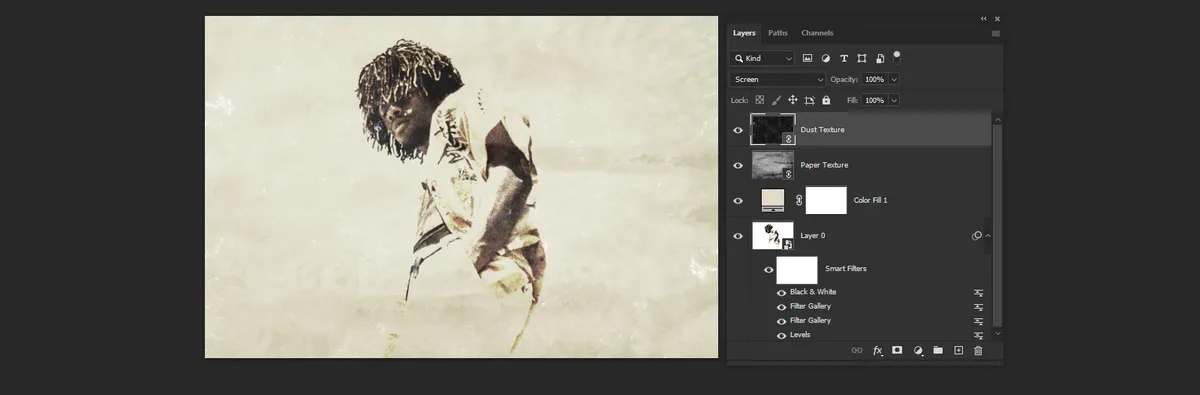Filter for smart object layers
This screenshot has width=1200, height=395.
click(880, 59)
